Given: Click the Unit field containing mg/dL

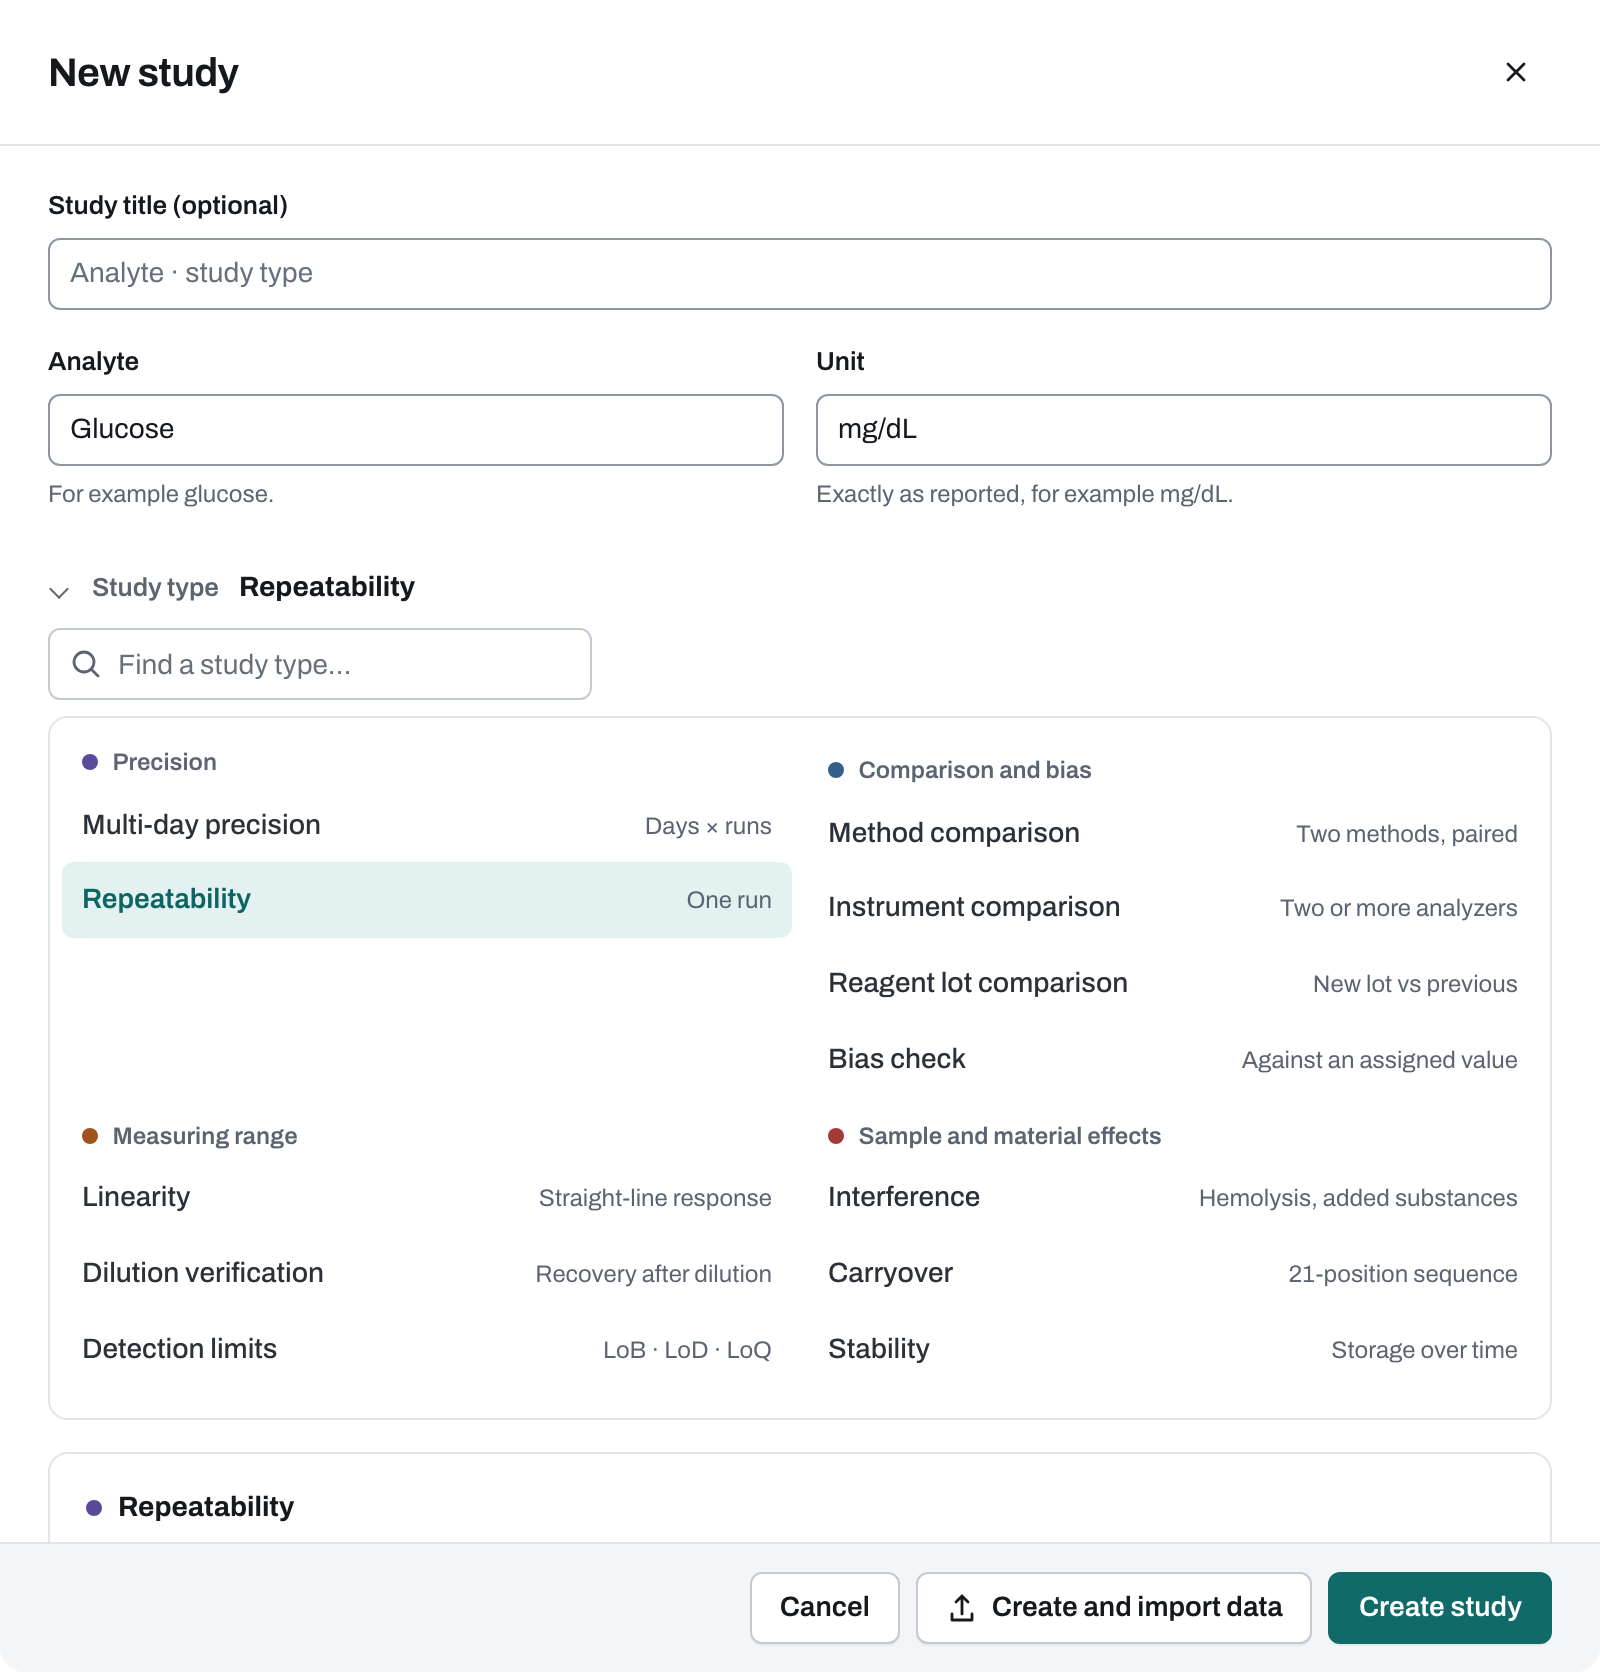Looking at the screenshot, I should [1184, 430].
